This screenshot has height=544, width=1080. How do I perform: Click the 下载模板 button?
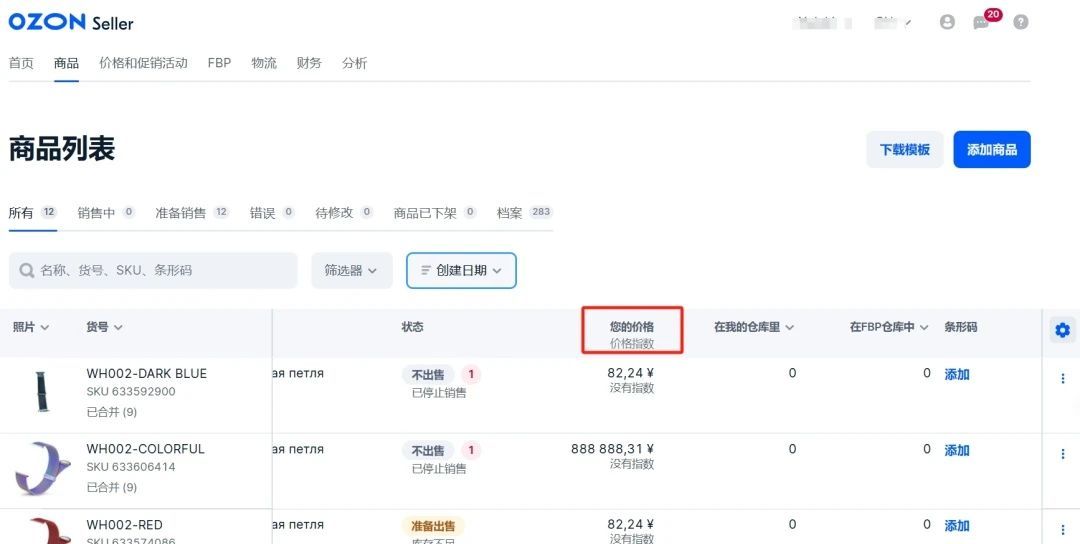[x=904, y=149]
